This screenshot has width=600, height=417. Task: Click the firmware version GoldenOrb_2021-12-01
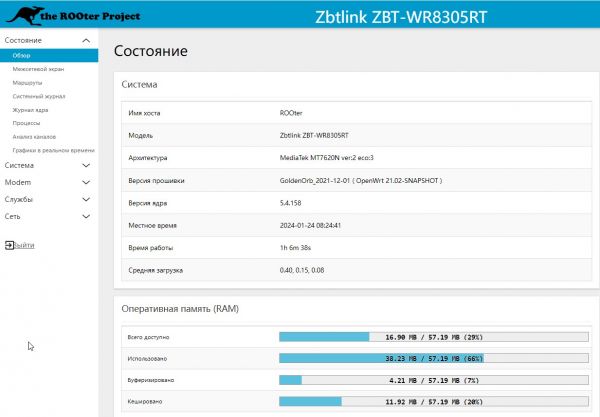(361, 181)
